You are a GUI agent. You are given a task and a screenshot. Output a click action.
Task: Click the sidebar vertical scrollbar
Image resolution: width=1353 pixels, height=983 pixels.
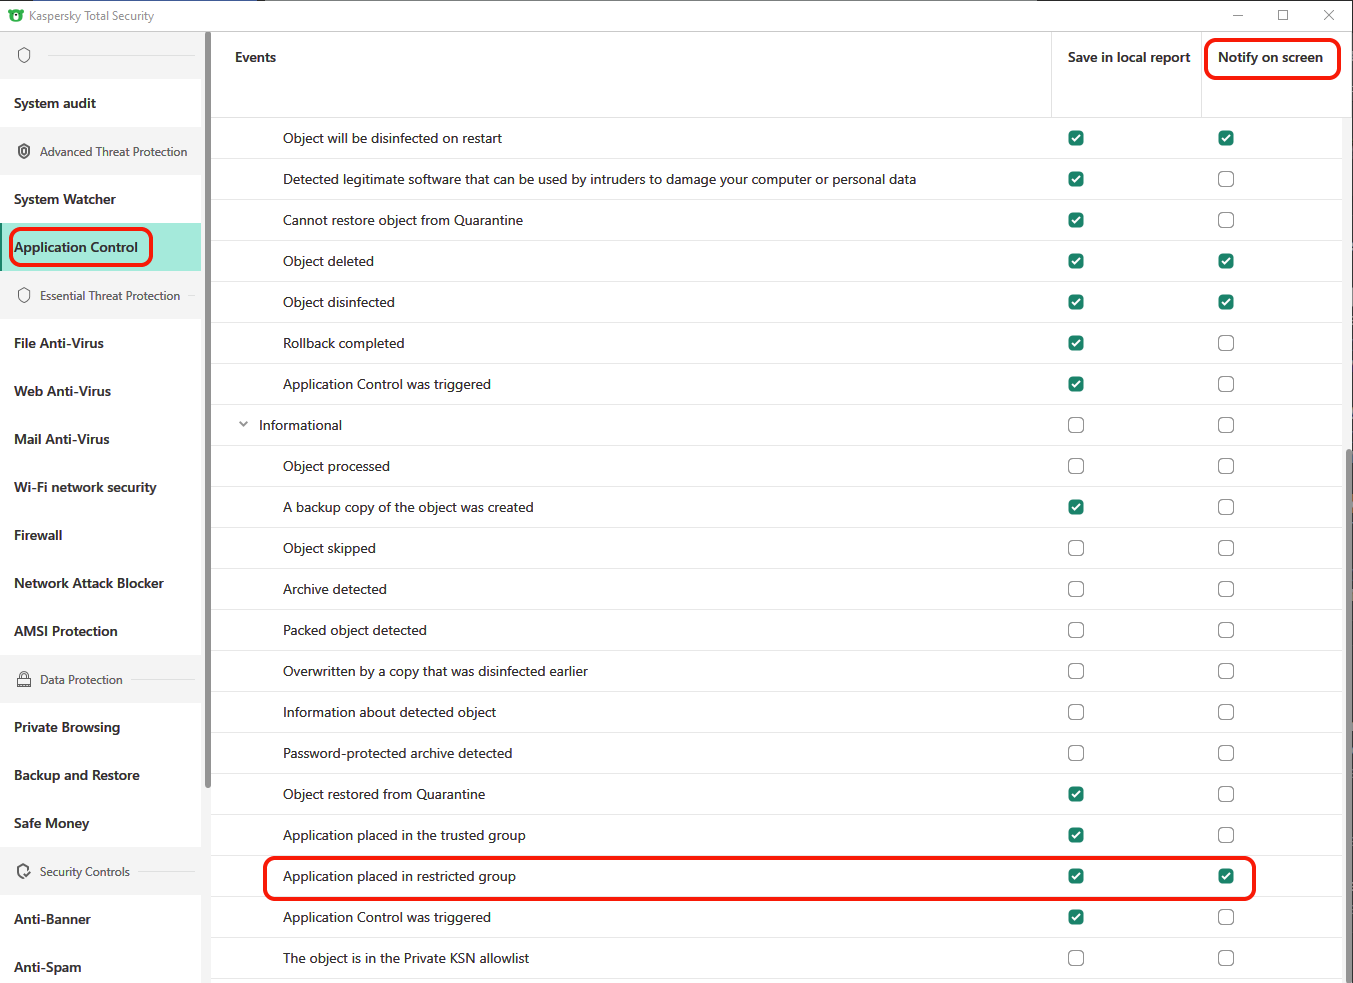pyautogui.click(x=207, y=400)
